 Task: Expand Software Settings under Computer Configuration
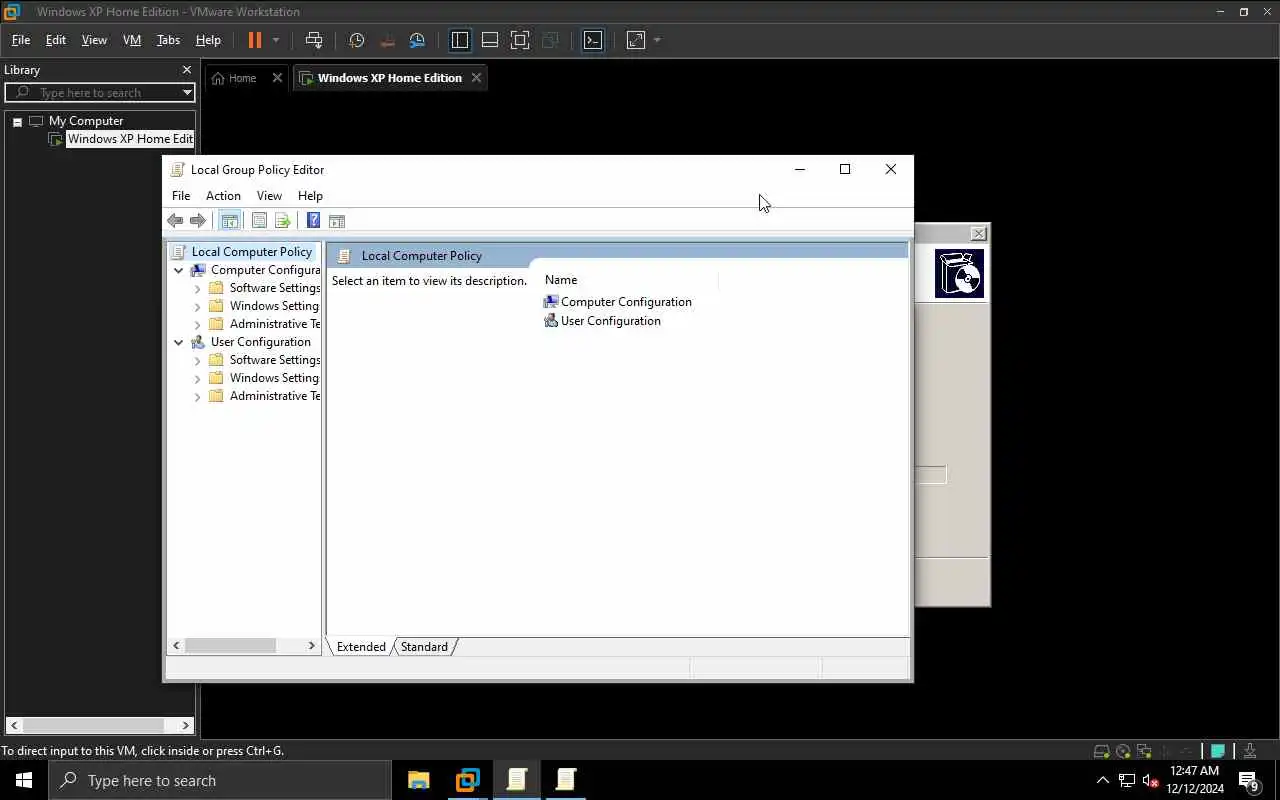(x=197, y=288)
